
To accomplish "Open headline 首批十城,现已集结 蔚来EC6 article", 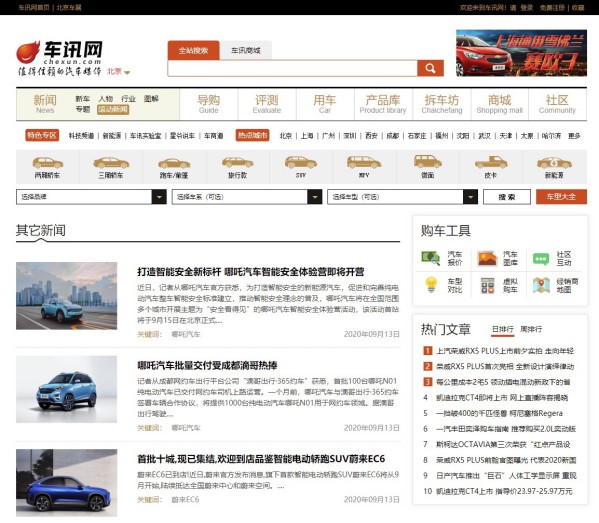I will pos(261,459).
